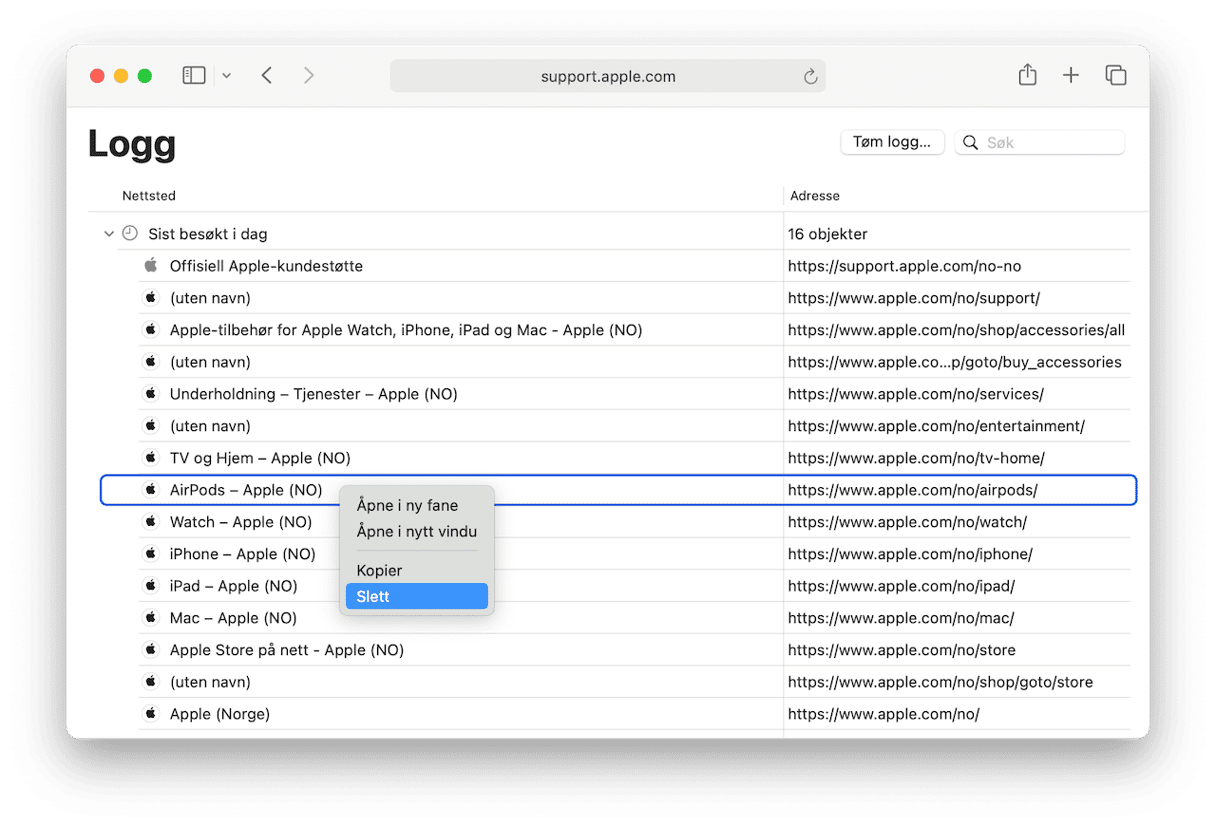Image resolution: width=1216 pixels, height=826 pixels.
Task: Open the sidebar dropdown chevron
Action: click(226, 76)
